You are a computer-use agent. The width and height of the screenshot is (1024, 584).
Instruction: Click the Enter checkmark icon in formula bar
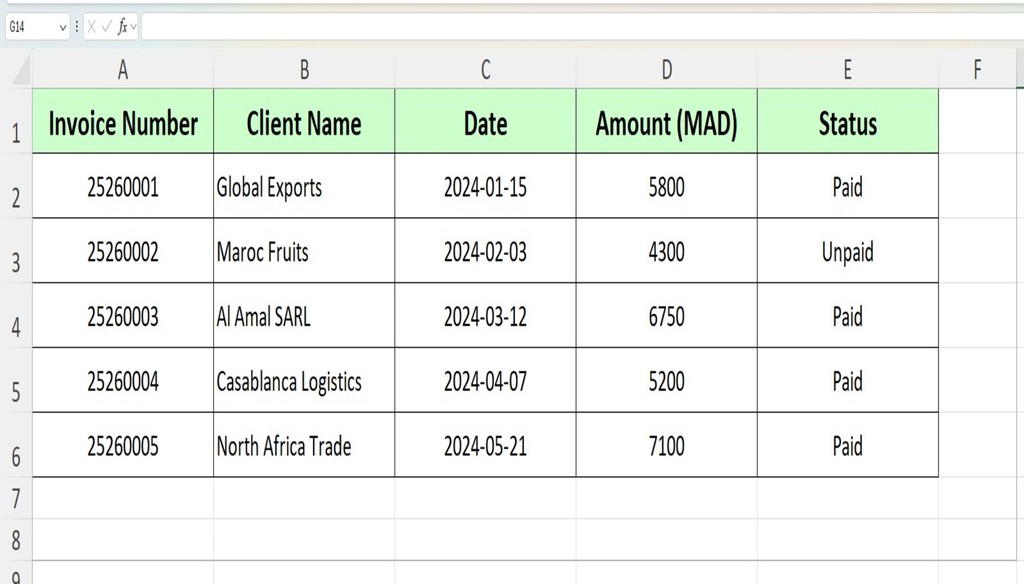click(x=106, y=27)
